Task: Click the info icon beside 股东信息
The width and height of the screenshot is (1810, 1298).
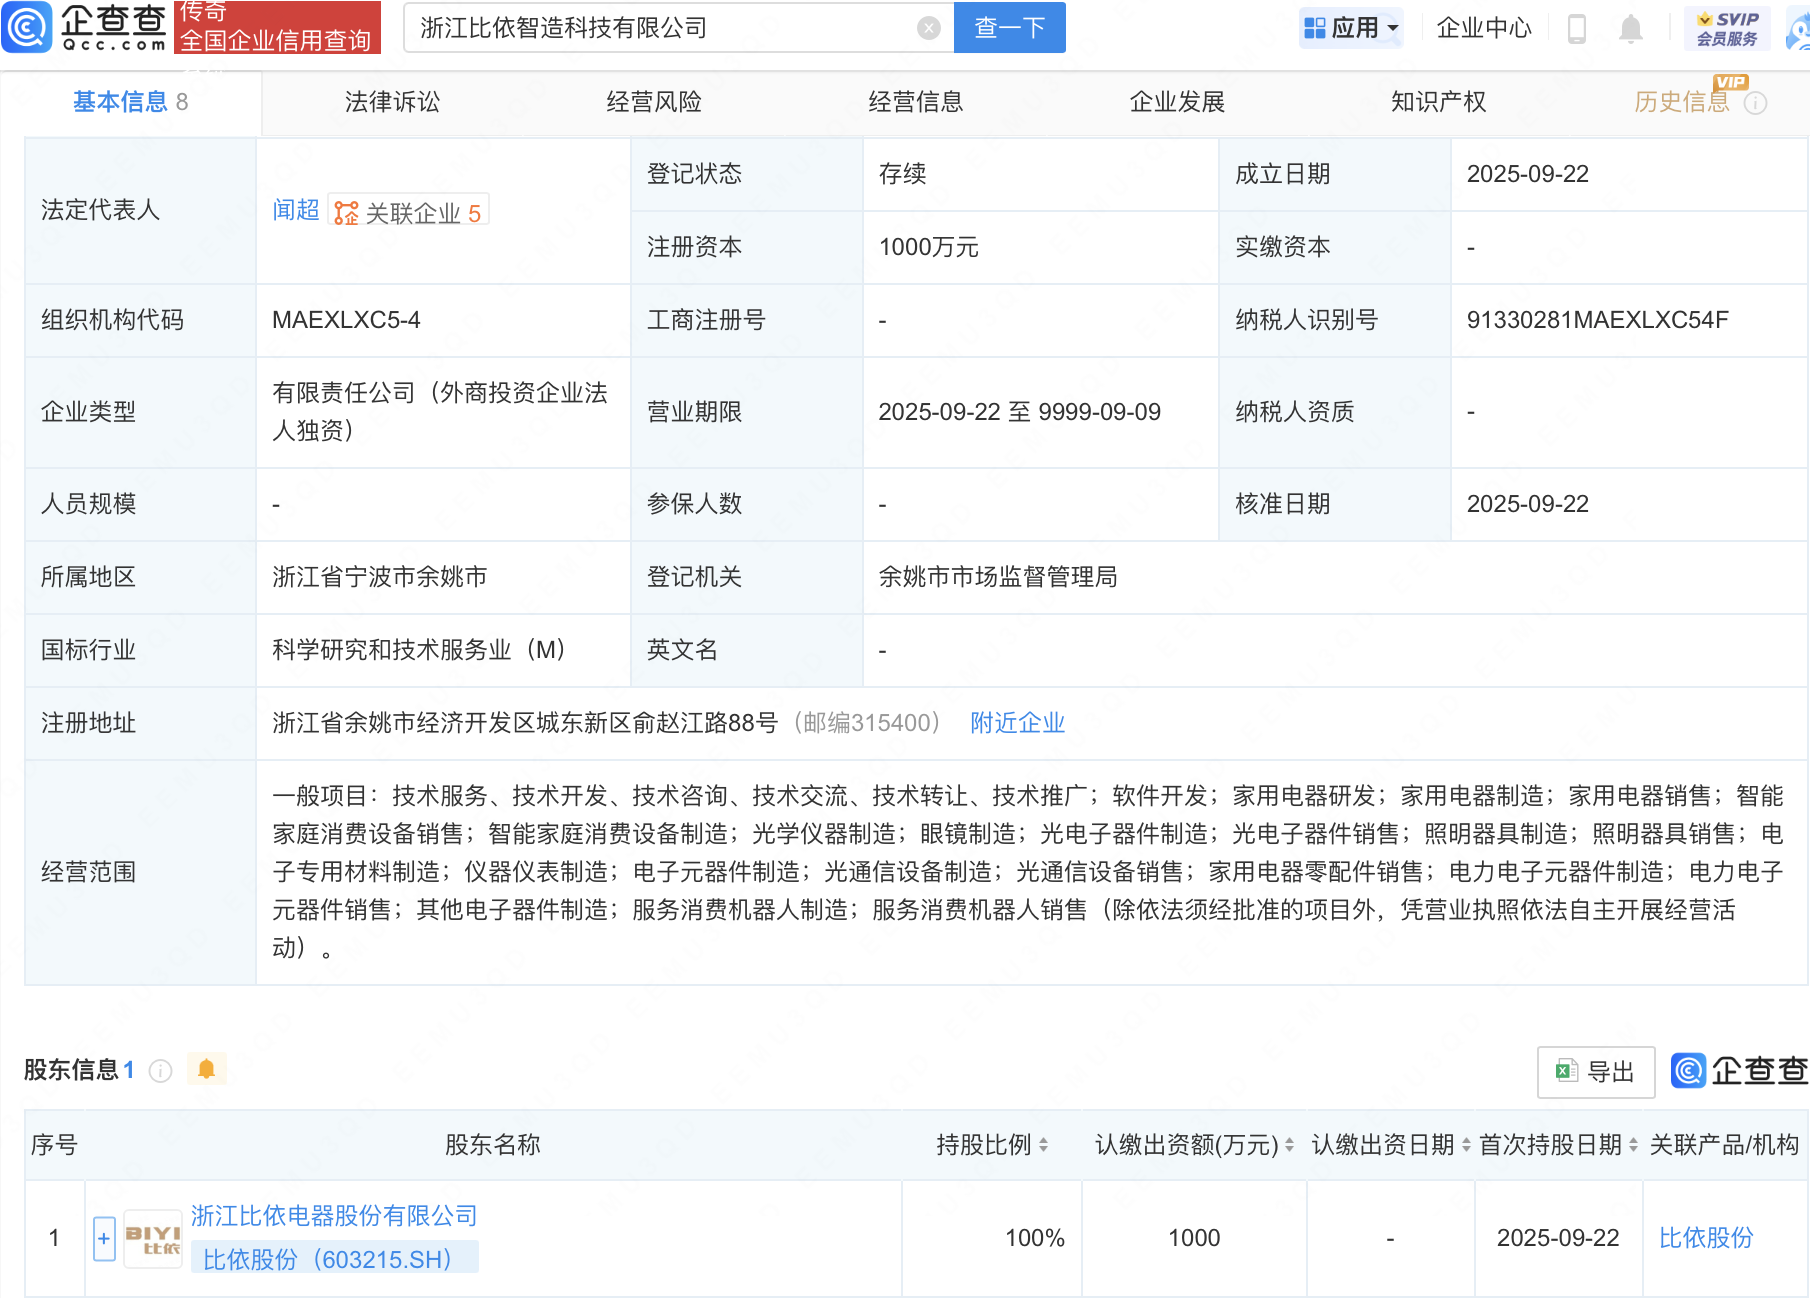Action: pos(160,1071)
